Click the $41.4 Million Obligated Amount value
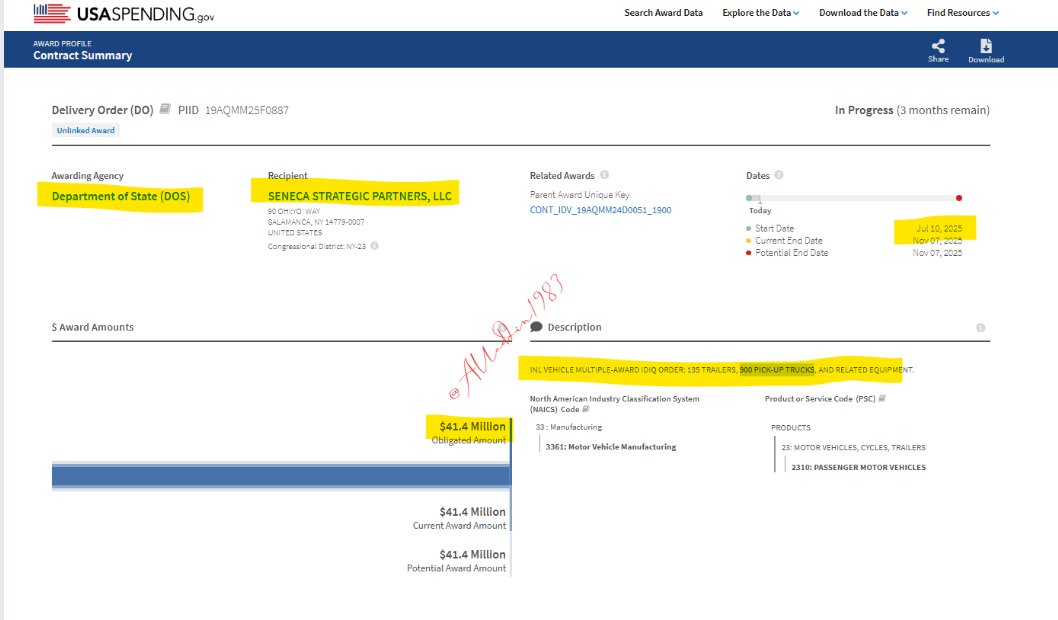Viewport: 1058px width, 620px height. coord(472,426)
